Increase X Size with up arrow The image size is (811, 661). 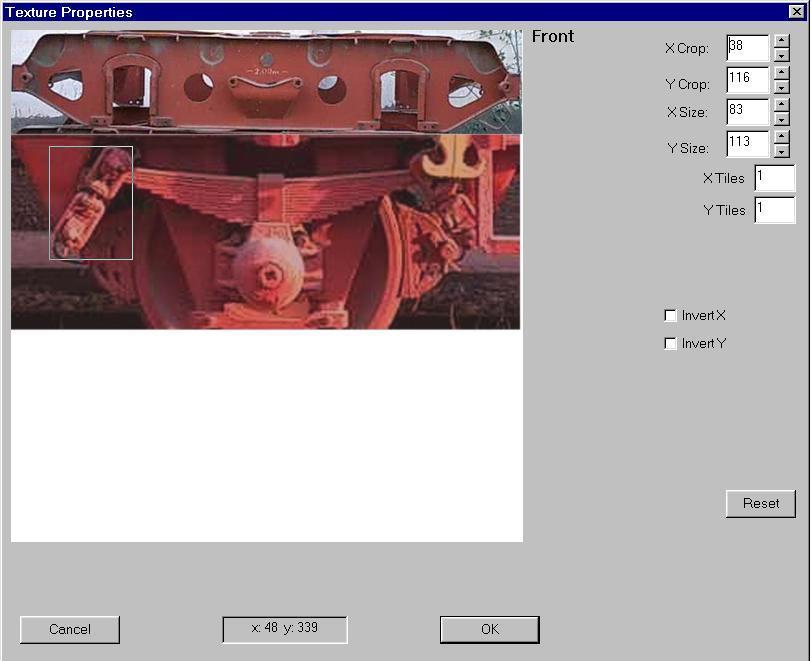click(x=782, y=104)
